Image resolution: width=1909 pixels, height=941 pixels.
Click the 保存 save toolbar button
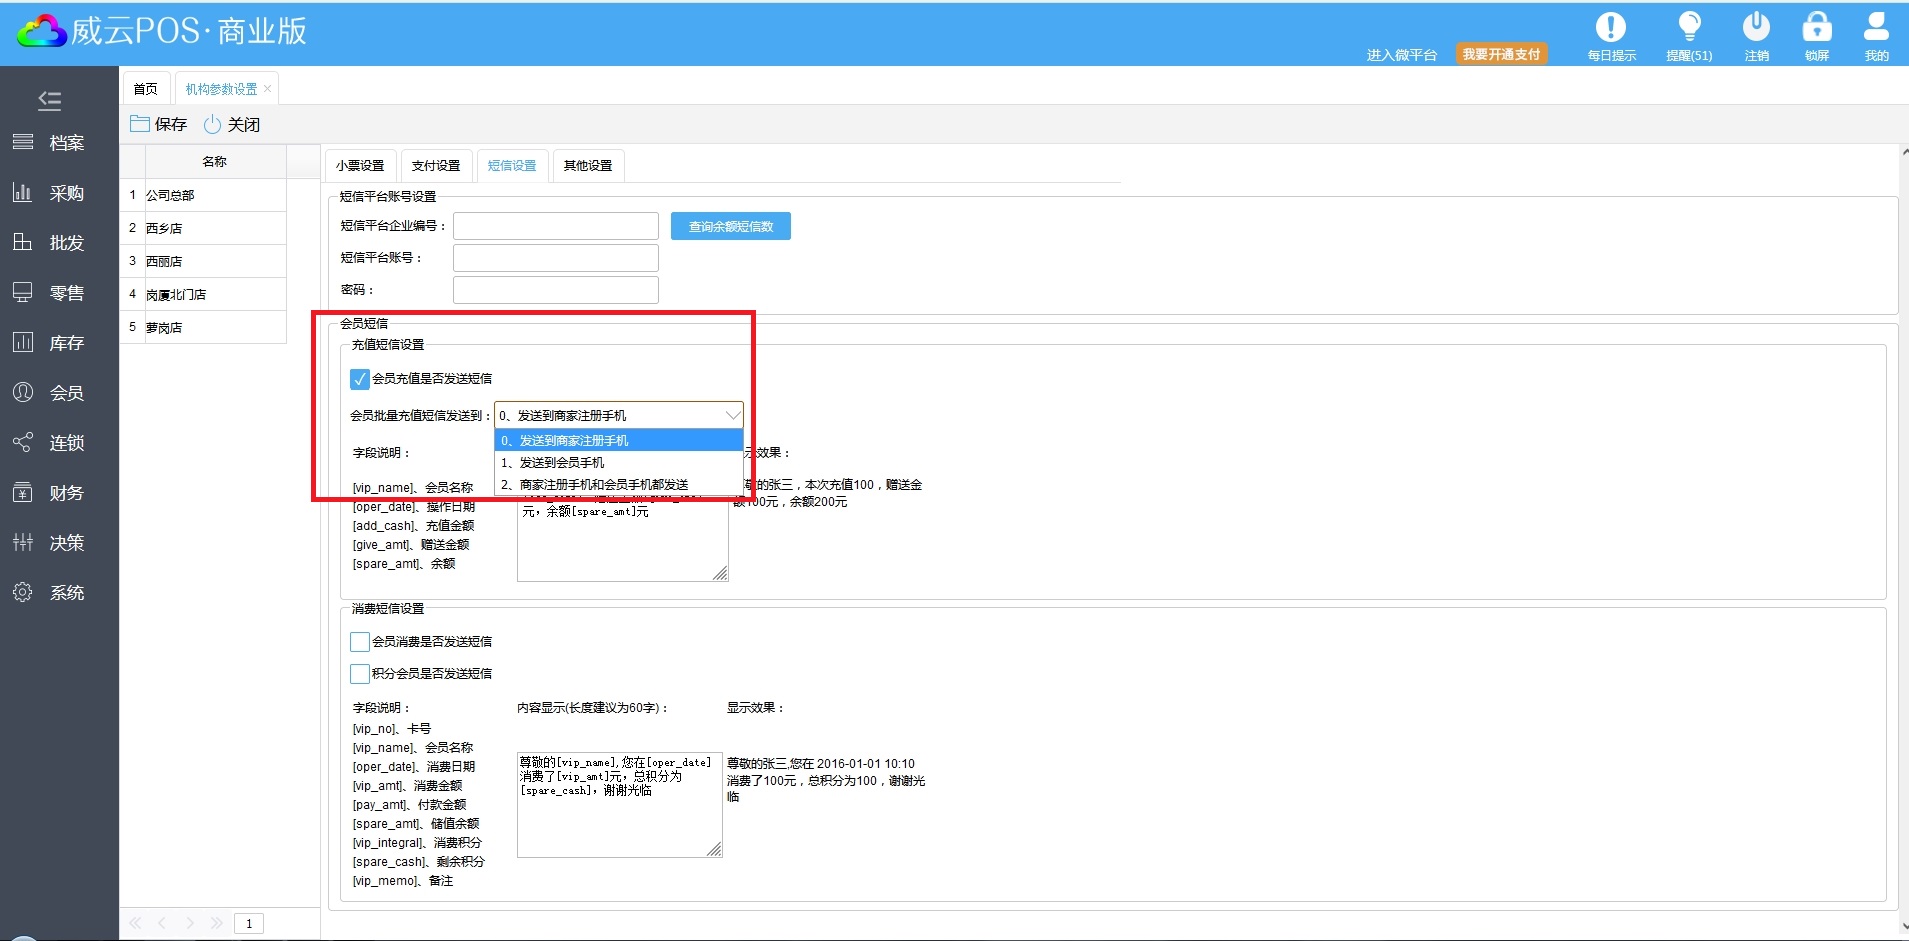(x=159, y=124)
